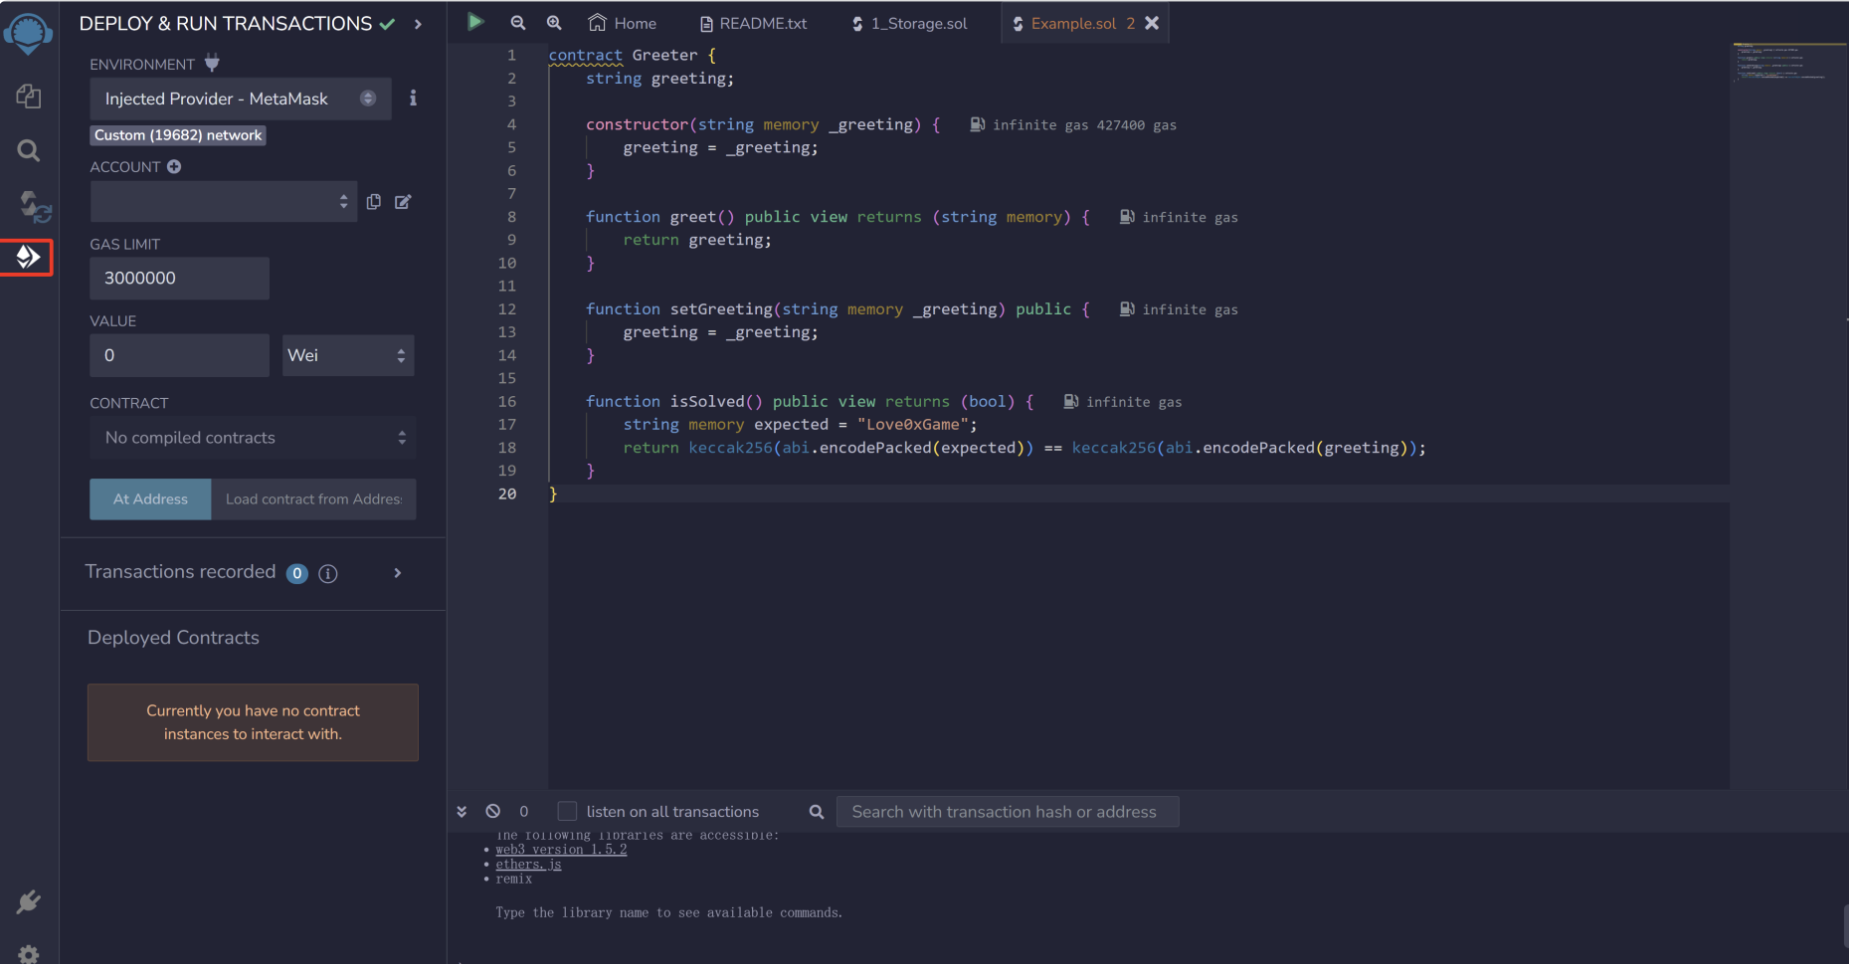Open the Remix logo home icon
This screenshot has height=964, width=1849.
(x=28, y=32)
